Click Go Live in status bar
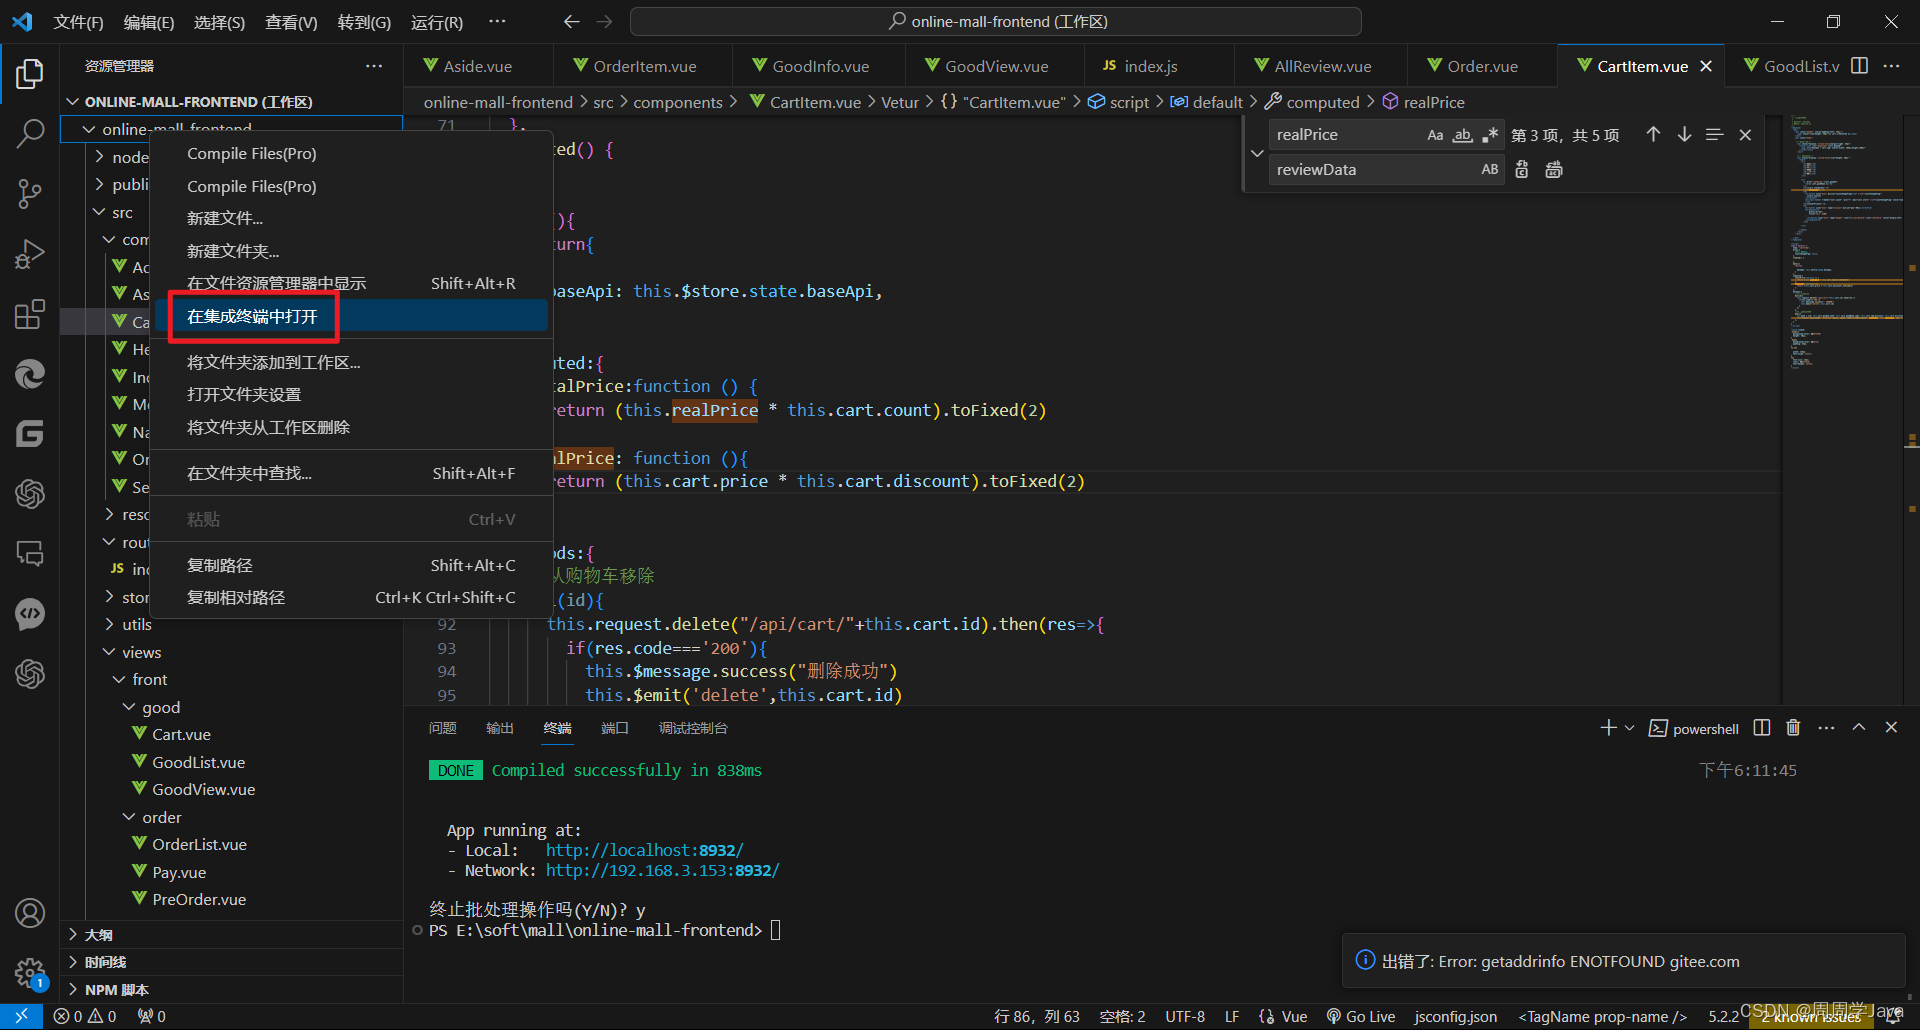This screenshot has width=1920, height=1030. (x=1360, y=1016)
